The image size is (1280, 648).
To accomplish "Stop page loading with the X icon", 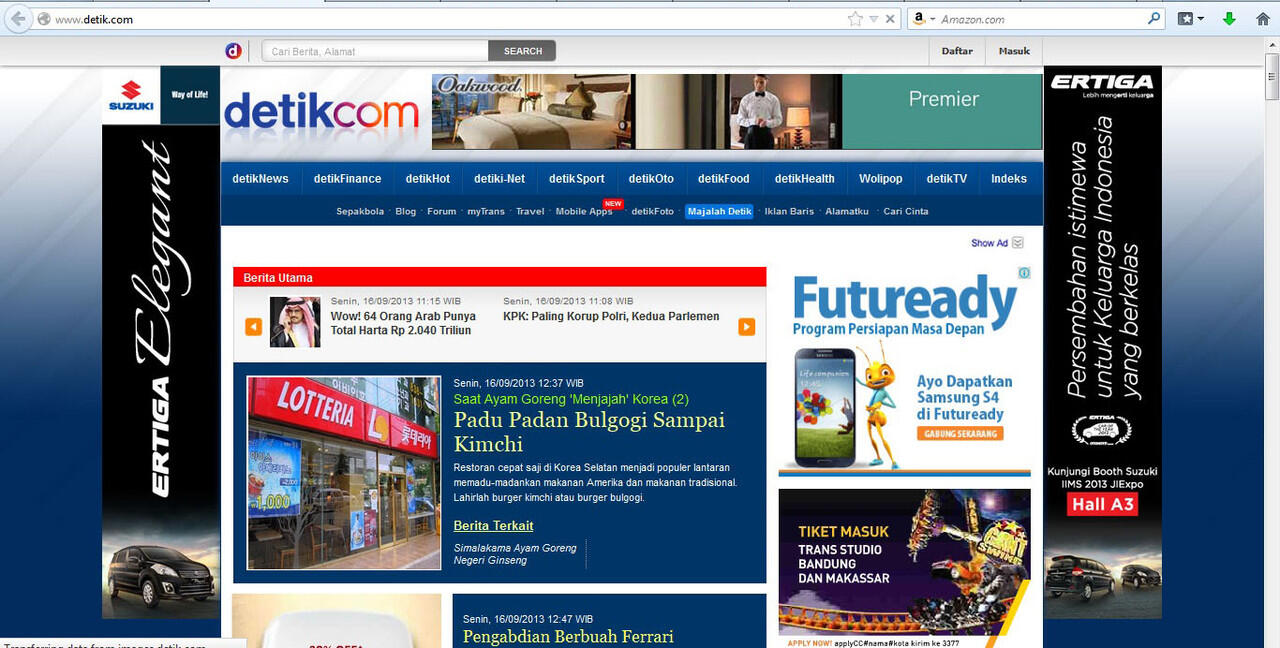I will (x=889, y=18).
